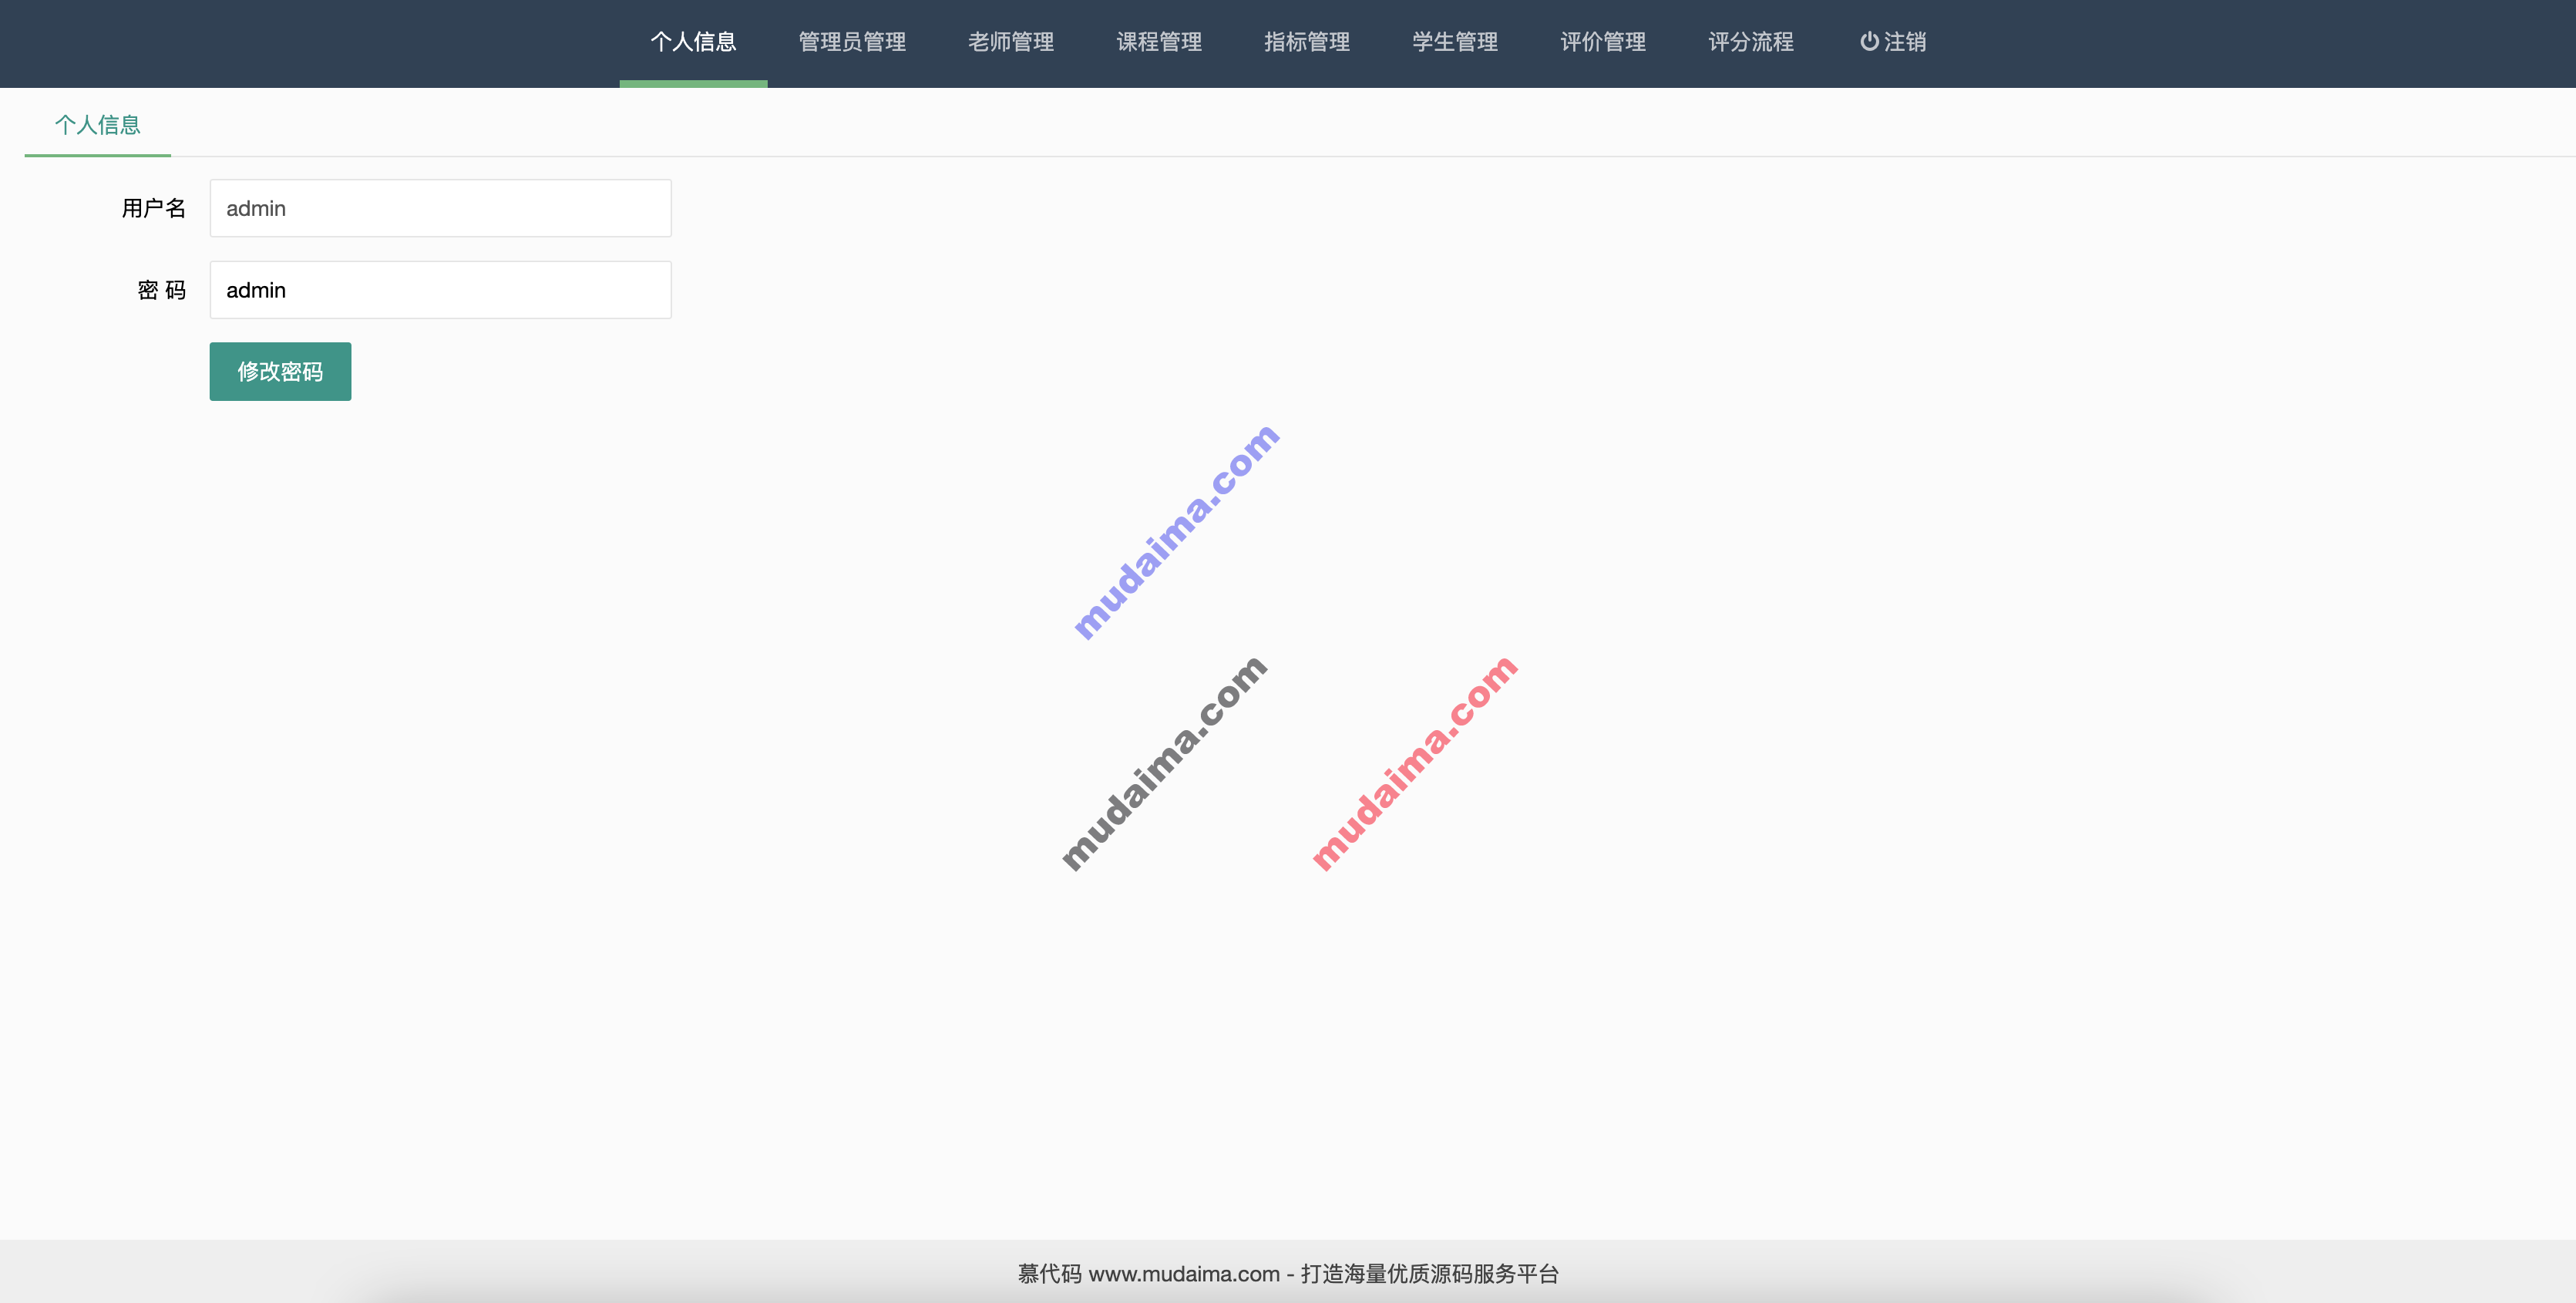Select 指标管理 in navigation bar
Screen dimensions: 2576x1303
[1307, 42]
